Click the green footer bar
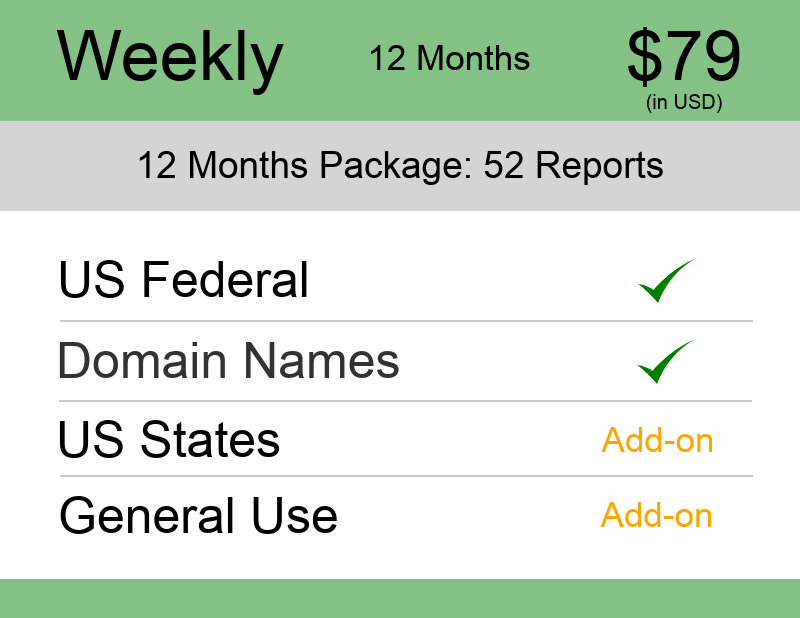 (x=400, y=597)
